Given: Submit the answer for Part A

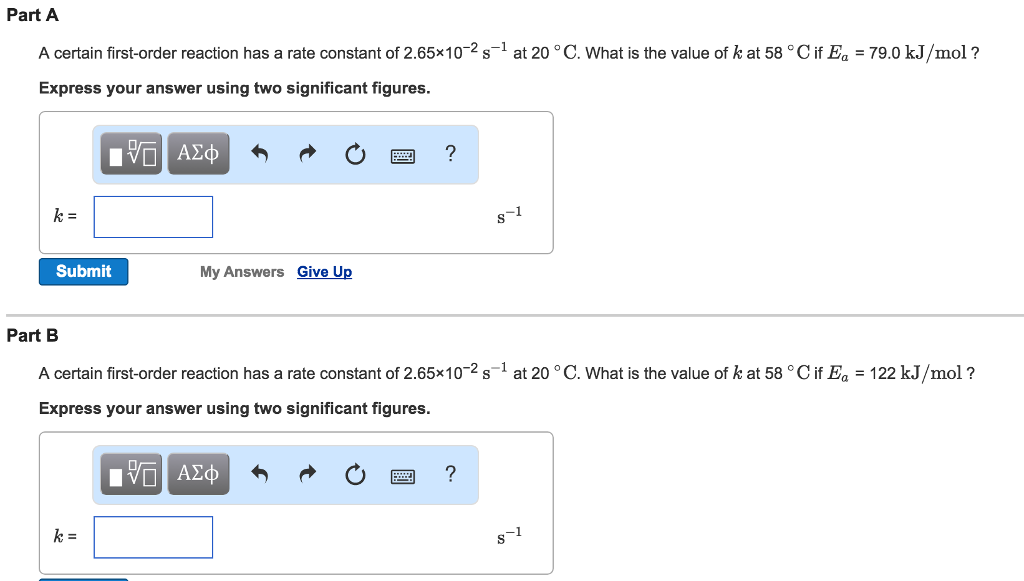Looking at the screenshot, I should [x=83, y=271].
